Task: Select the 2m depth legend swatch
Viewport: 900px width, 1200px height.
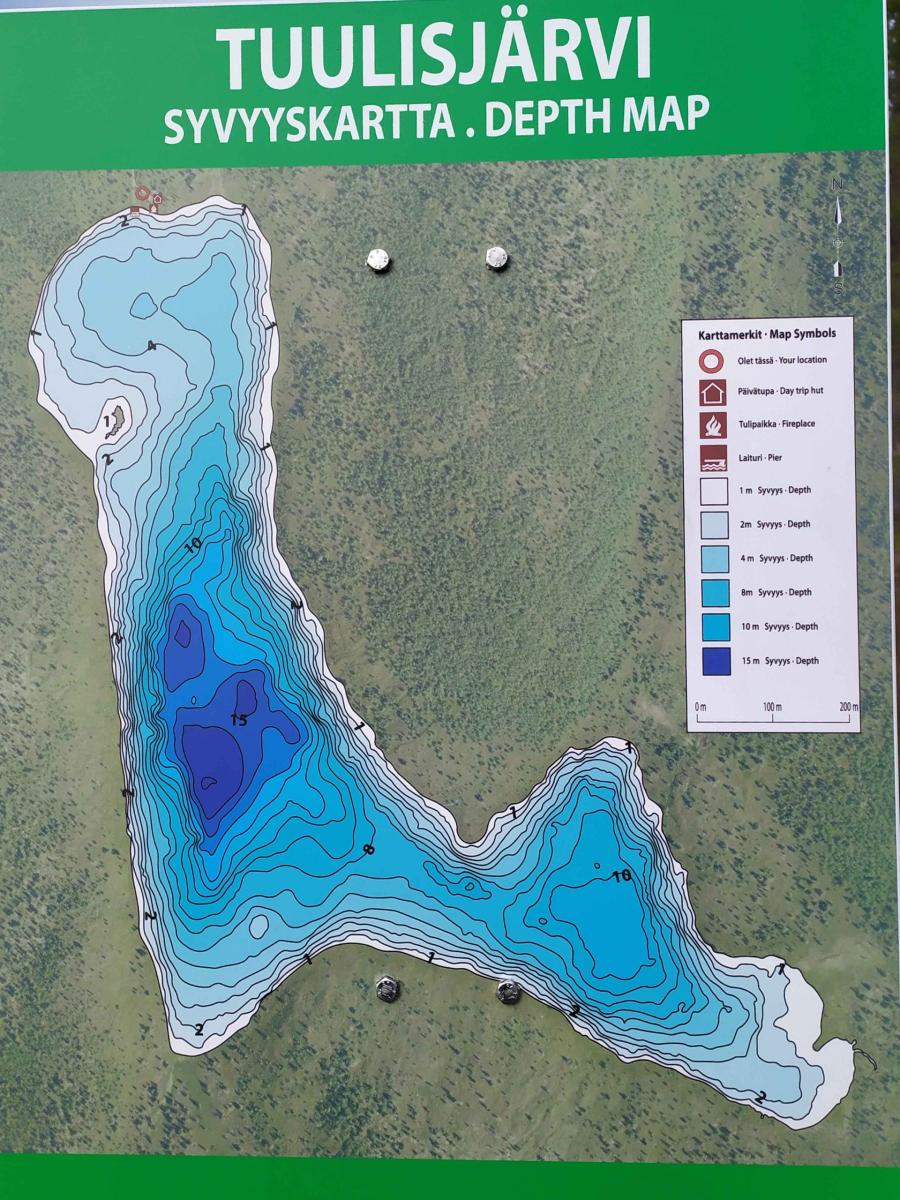Action: (714, 525)
